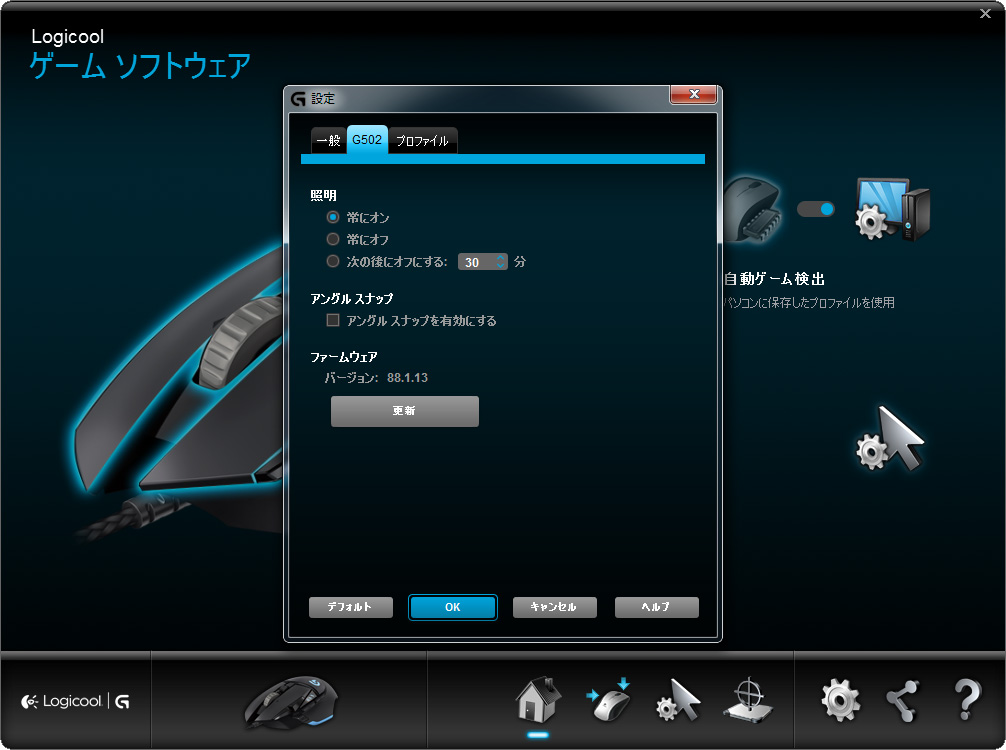This screenshot has width=1006, height=750.
Task: Click the 更新 firmware update button
Action: tap(404, 411)
